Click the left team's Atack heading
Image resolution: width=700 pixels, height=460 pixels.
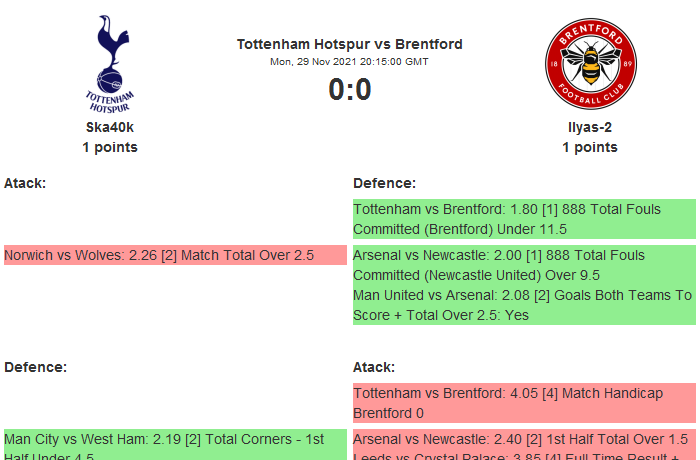pyautogui.click(x=25, y=183)
